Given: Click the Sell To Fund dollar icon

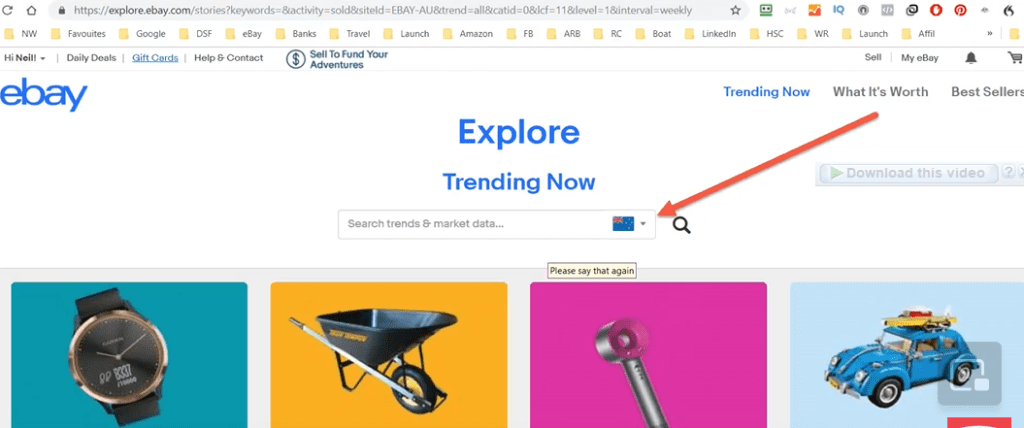Looking at the screenshot, I should (296, 59).
